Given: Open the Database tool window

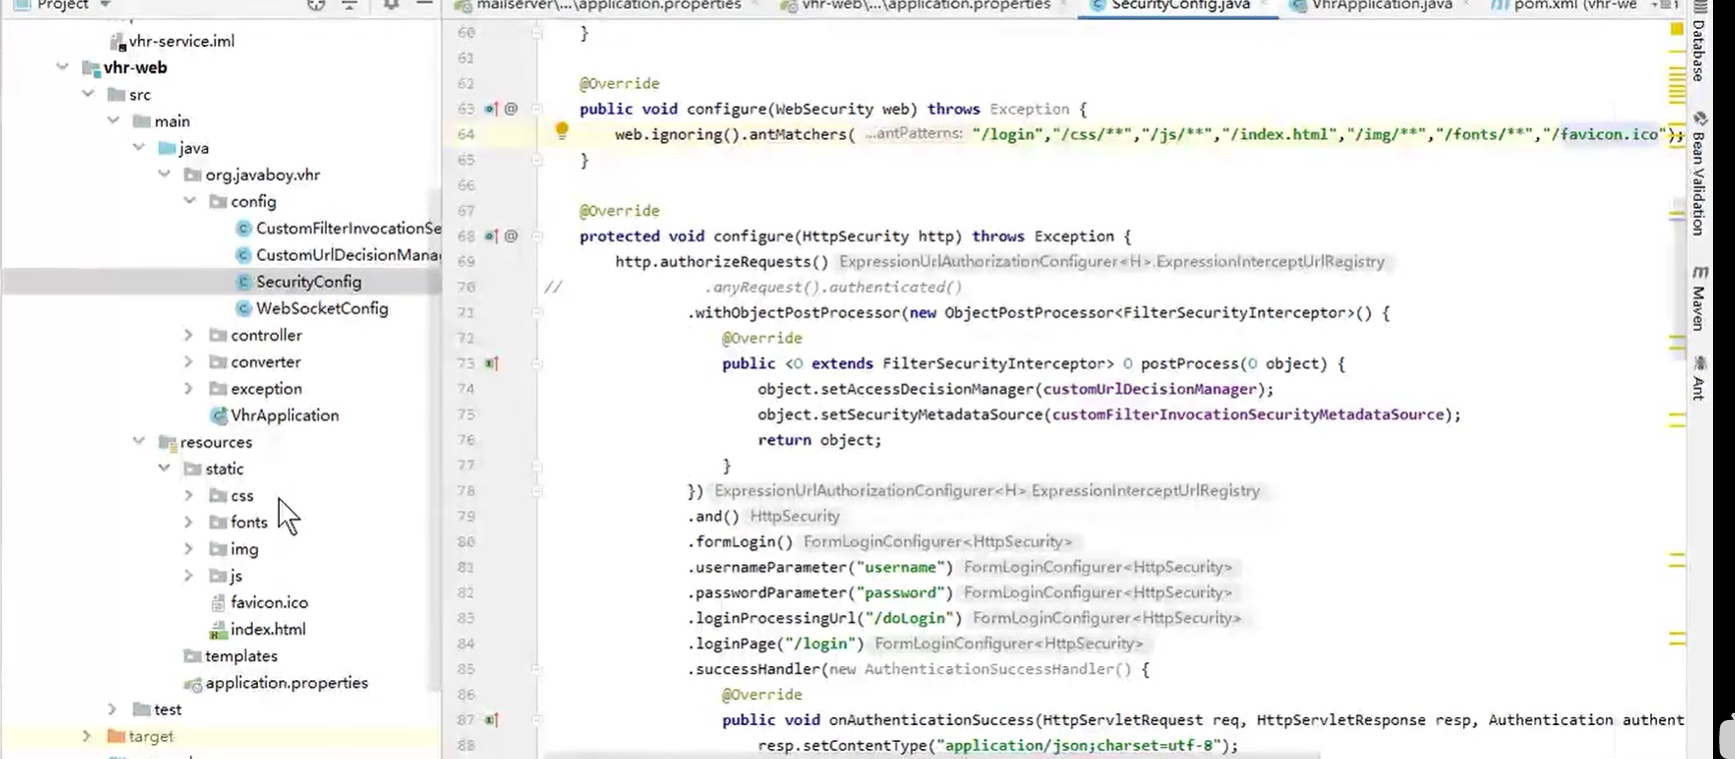Looking at the screenshot, I should (x=1698, y=43).
